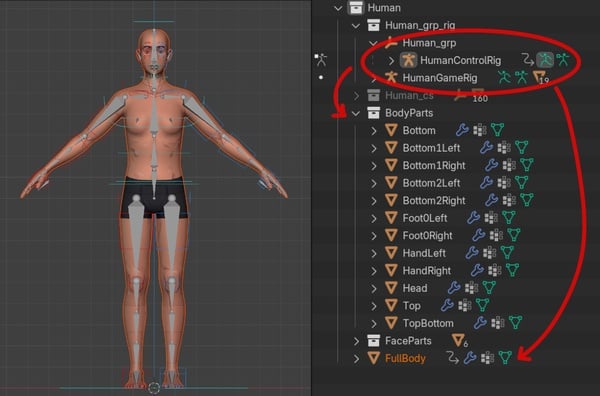
Task: Select the FullBody object name
Action: pos(405,358)
